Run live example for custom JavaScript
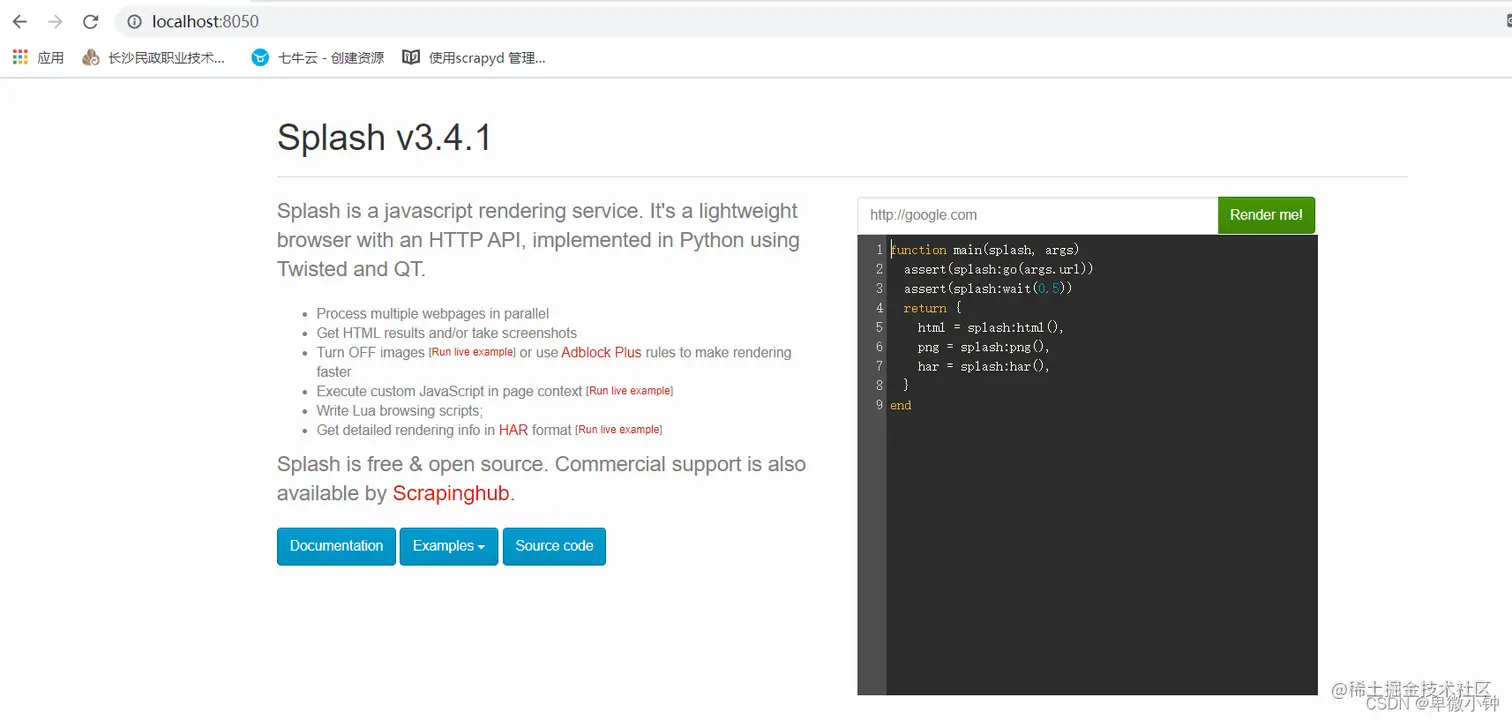Image resolution: width=1512 pixels, height=720 pixels. click(x=629, y=391)
